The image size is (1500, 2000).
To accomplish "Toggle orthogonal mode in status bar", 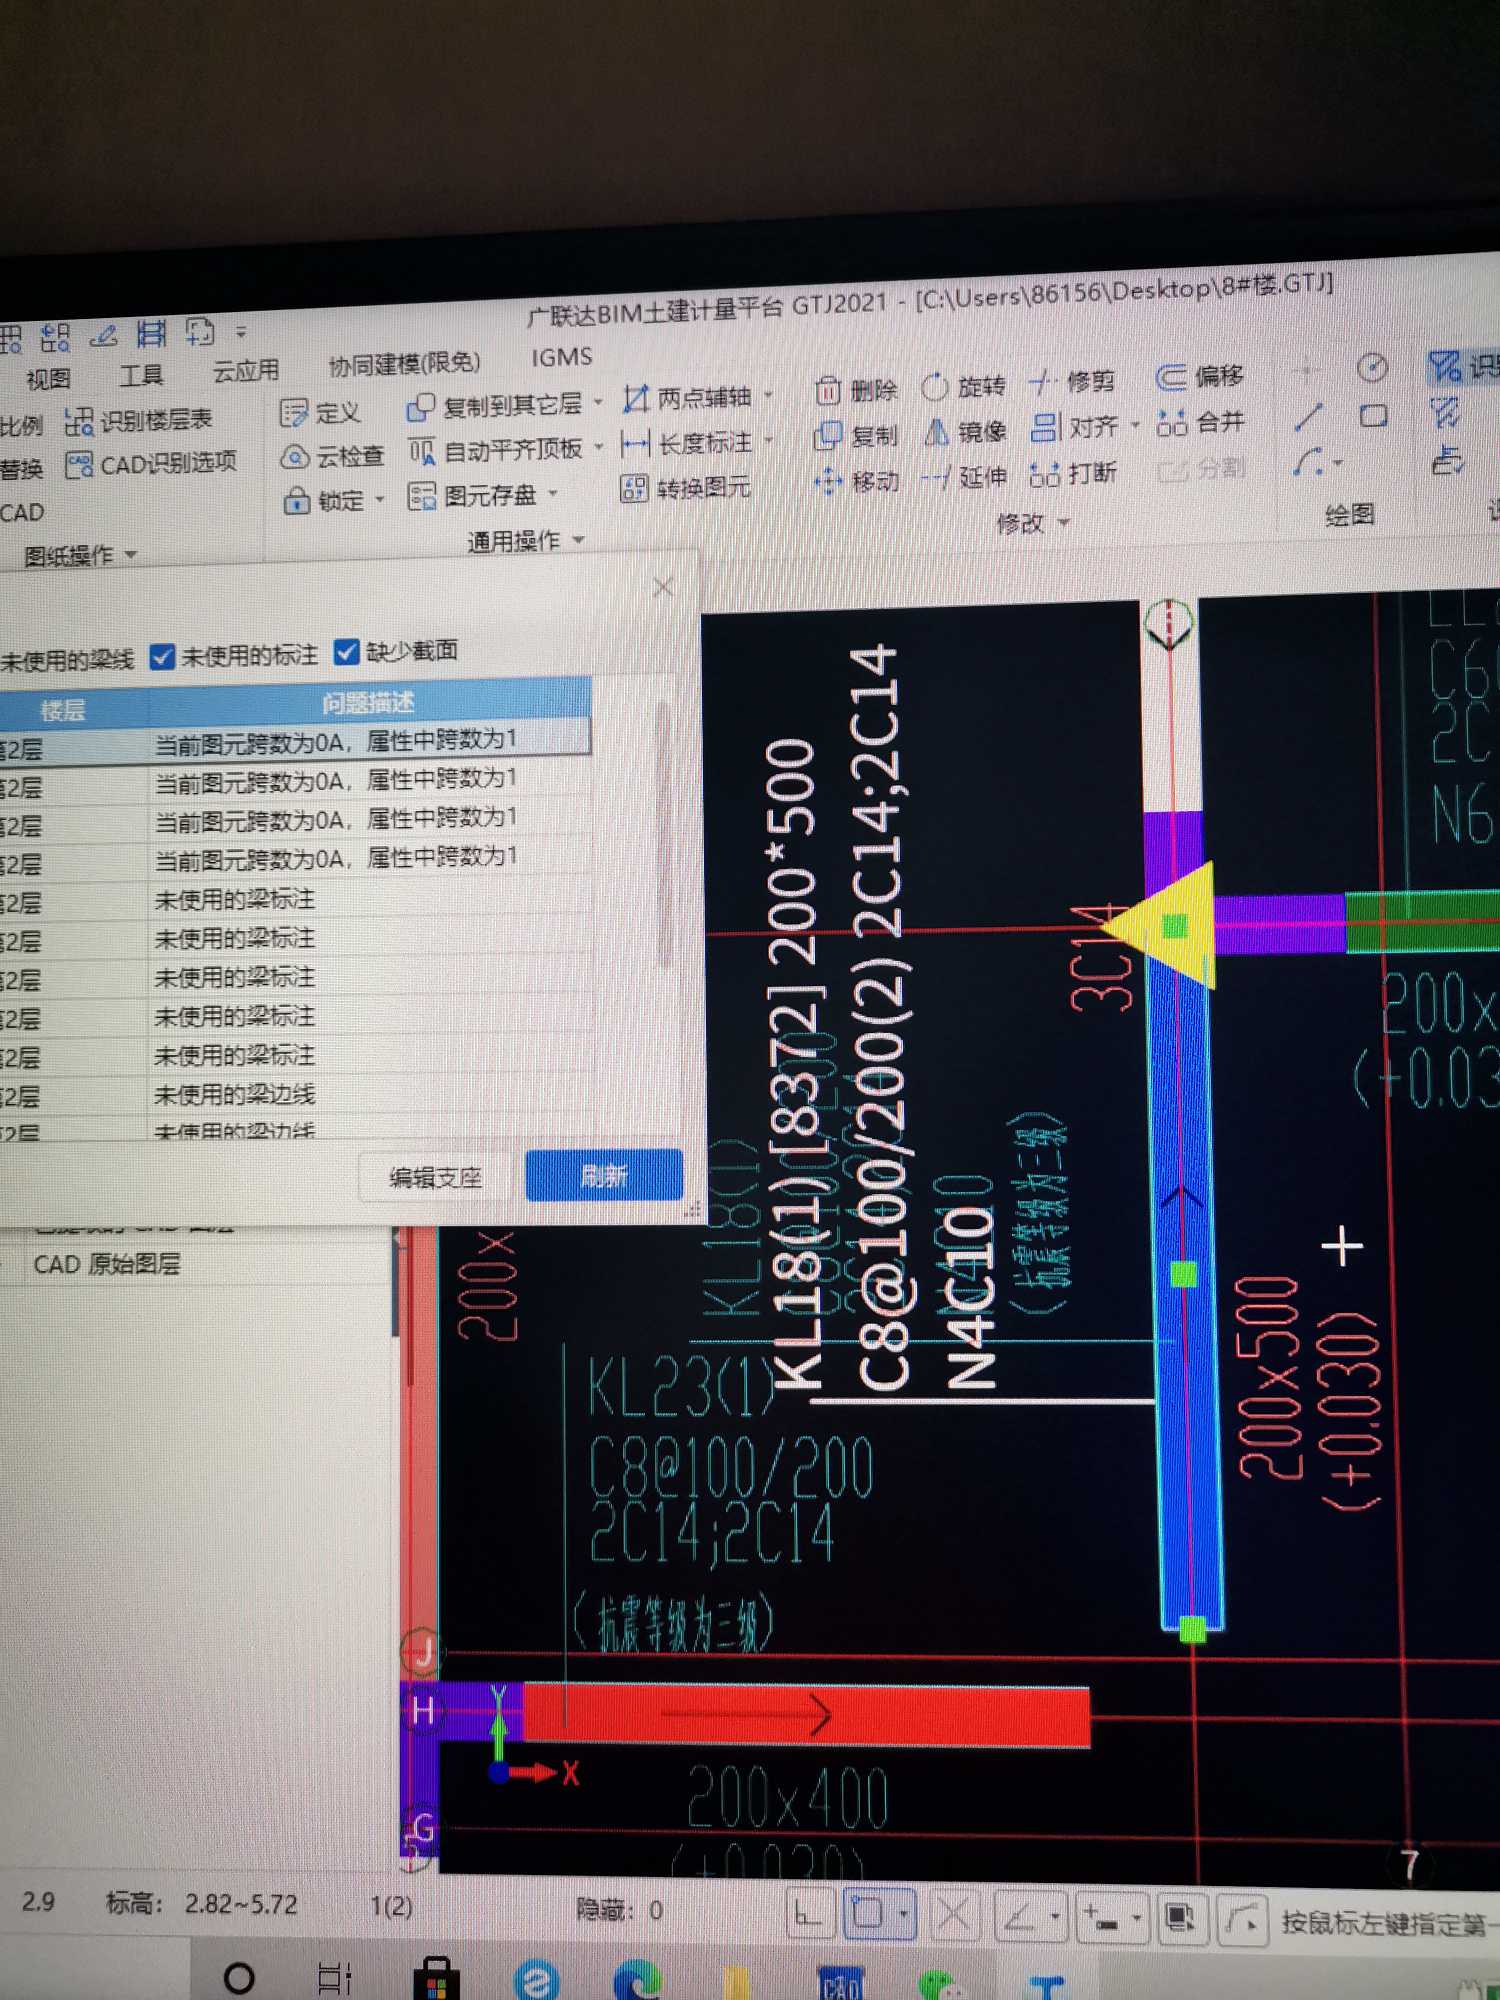I will click(807, 1914).
